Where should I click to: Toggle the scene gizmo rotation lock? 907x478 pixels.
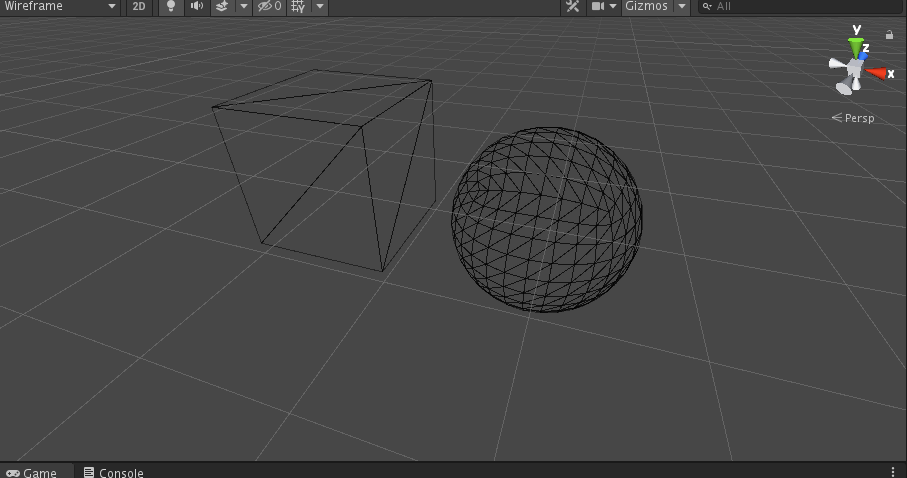click(889, 35)
